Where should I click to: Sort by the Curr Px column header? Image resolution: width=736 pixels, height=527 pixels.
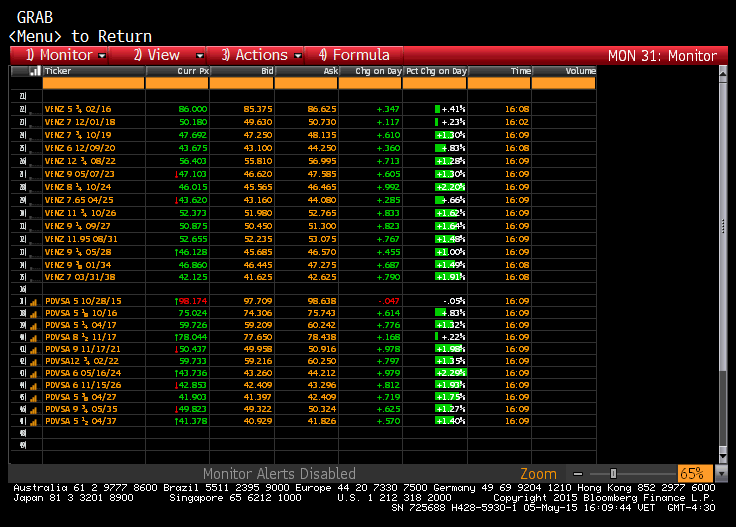177,71
